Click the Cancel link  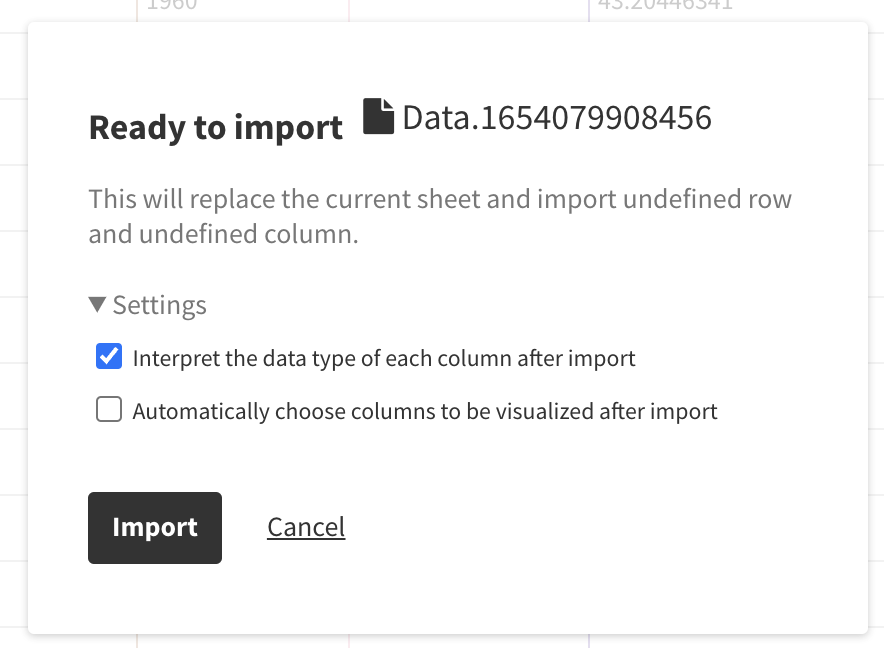click(x=305, y=527)
